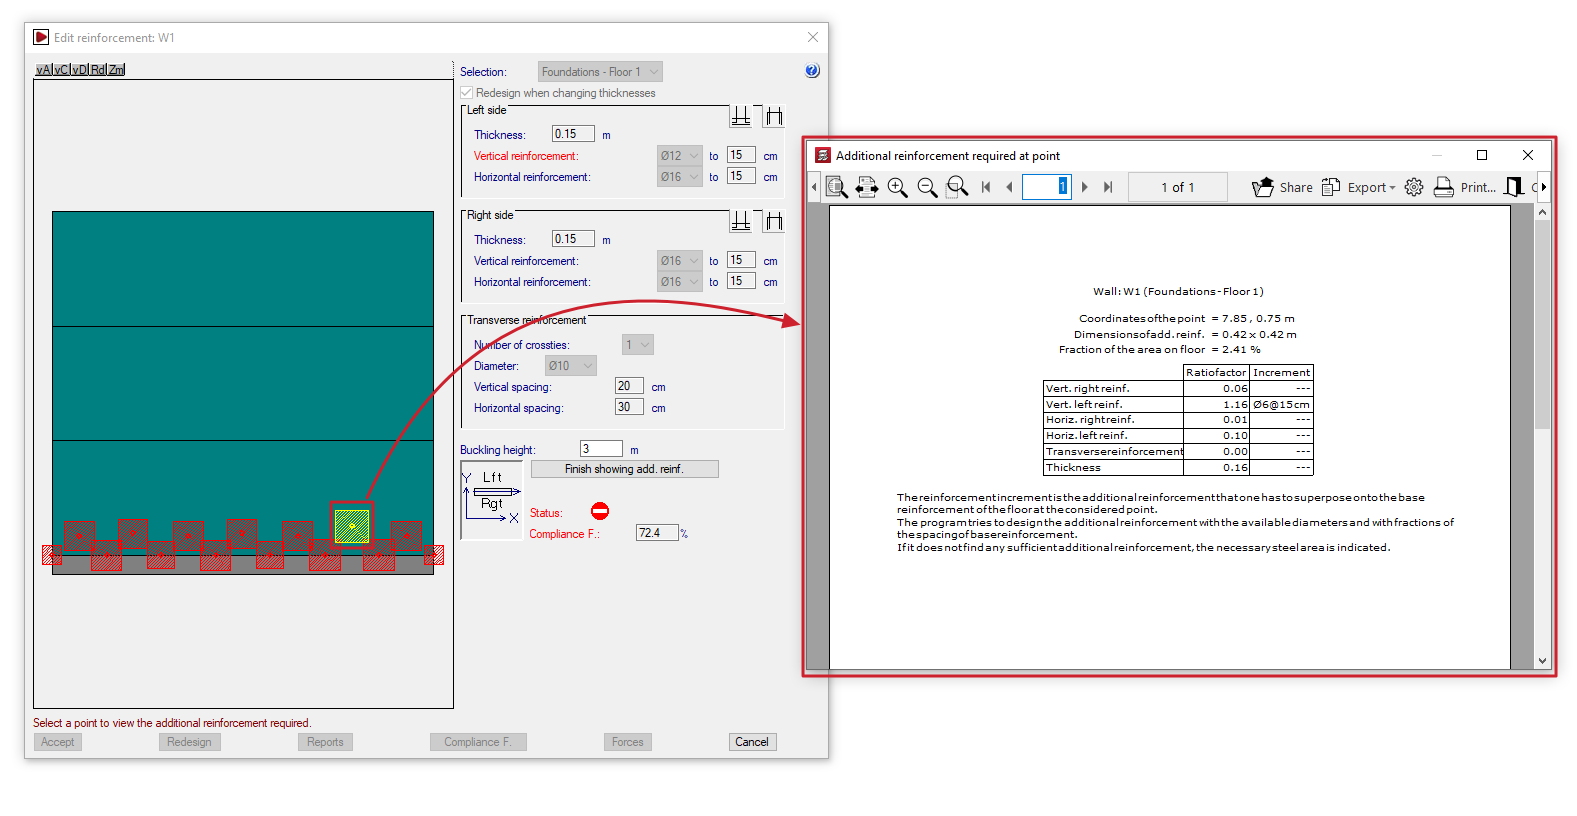This screenshot has width=1577, height=816.
Task: Fit page width in report viewer
Action: [866, 187]
